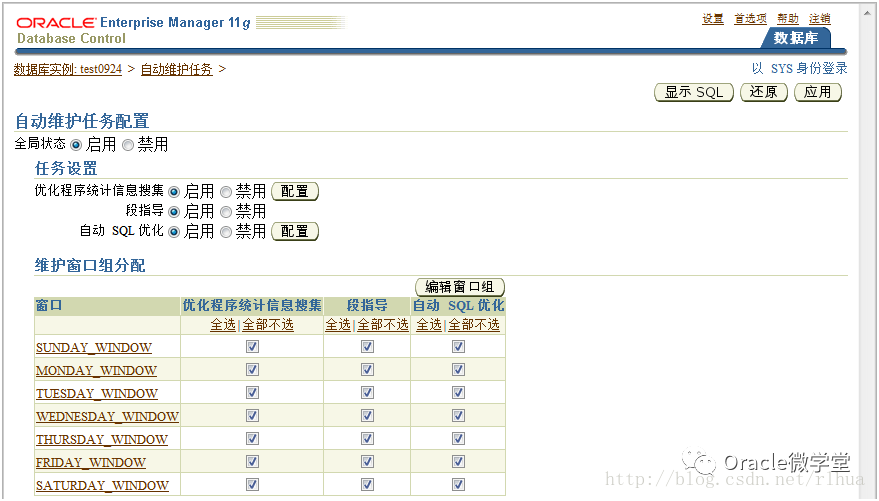Click 配置 for 优化程序统计信息搜集
Screen dimensions: 879x501
[295, 192]
